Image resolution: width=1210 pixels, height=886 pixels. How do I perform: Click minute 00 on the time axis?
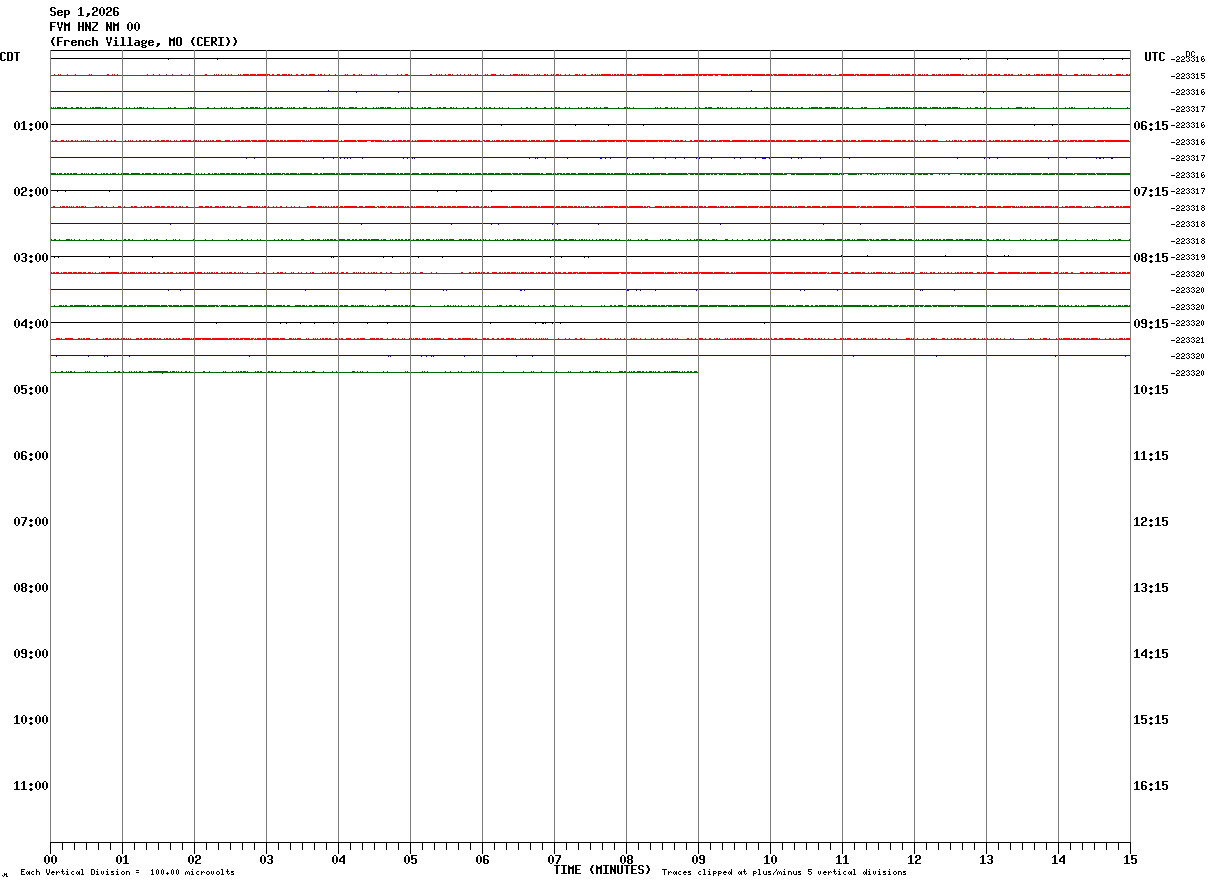pyautogui.click(x=50, y=860)
